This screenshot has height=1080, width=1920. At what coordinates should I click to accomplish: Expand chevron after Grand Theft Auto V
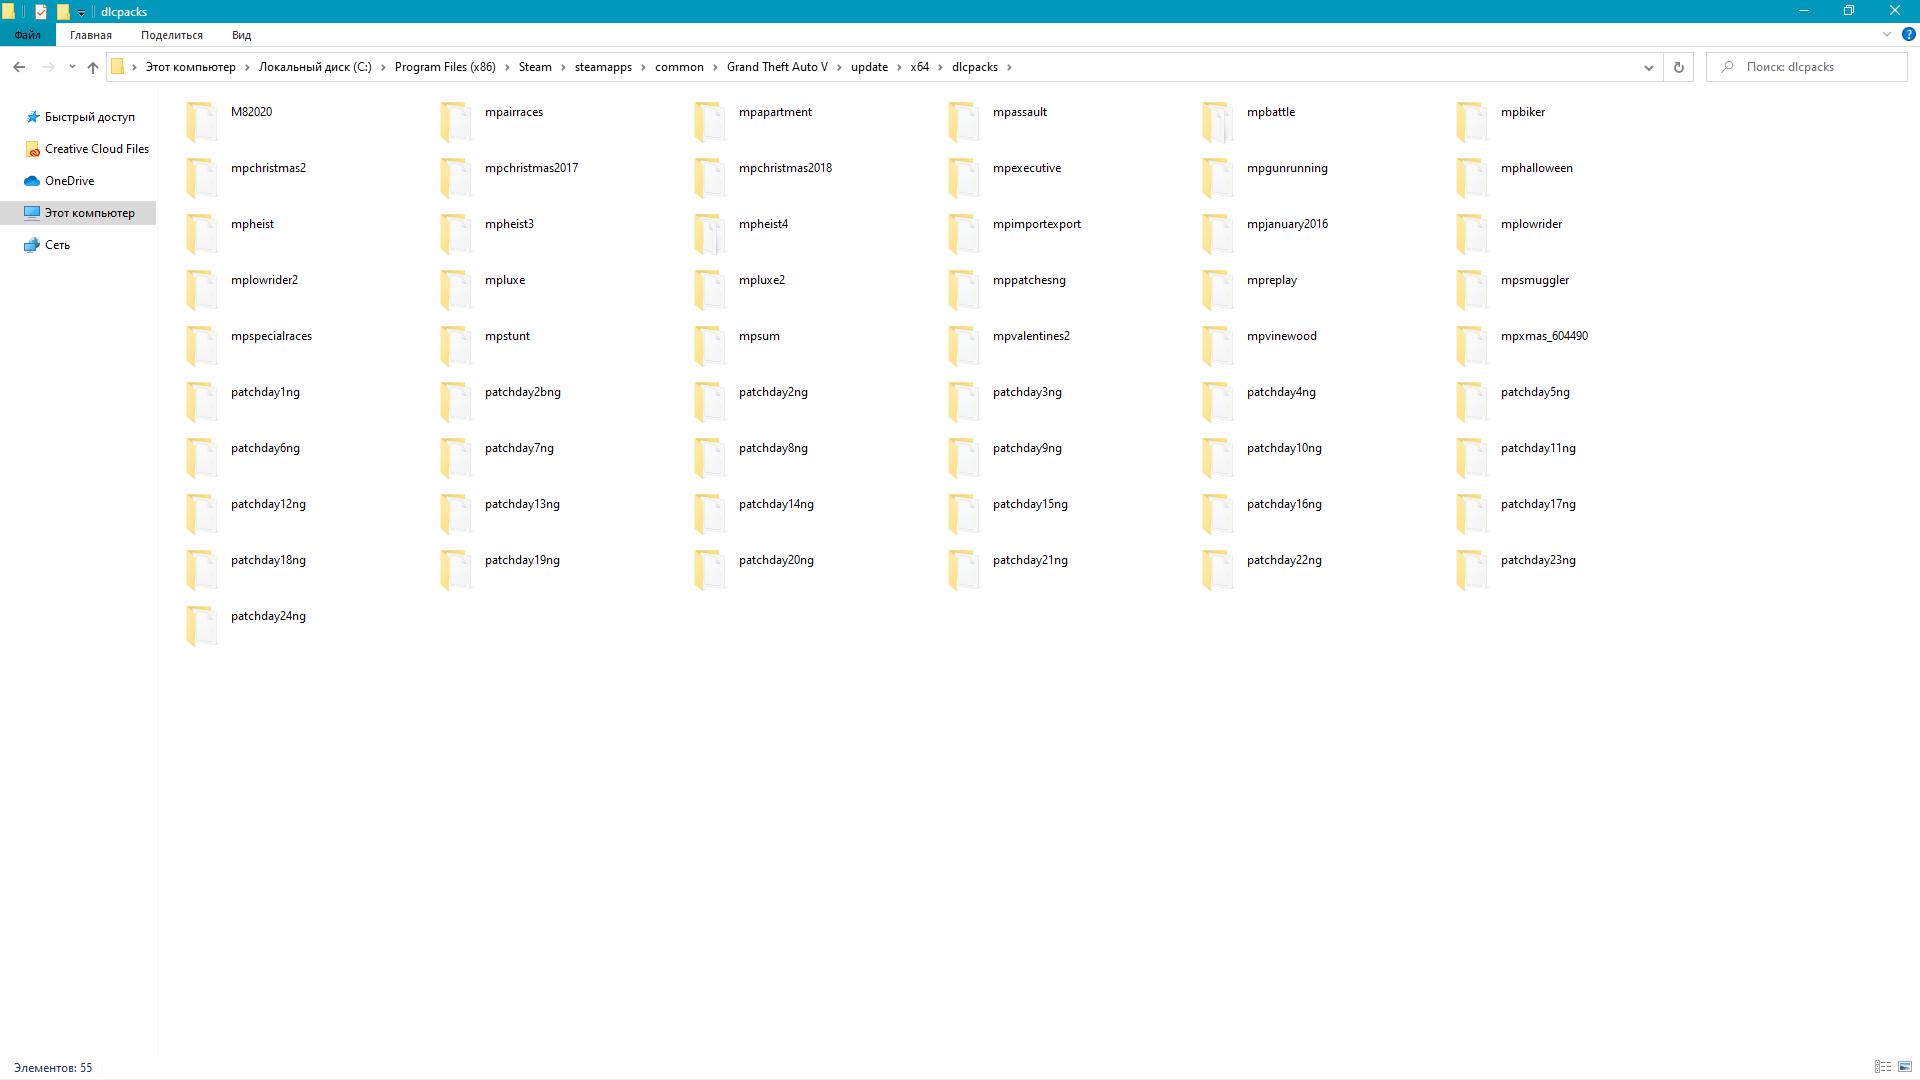coord(839,67)
